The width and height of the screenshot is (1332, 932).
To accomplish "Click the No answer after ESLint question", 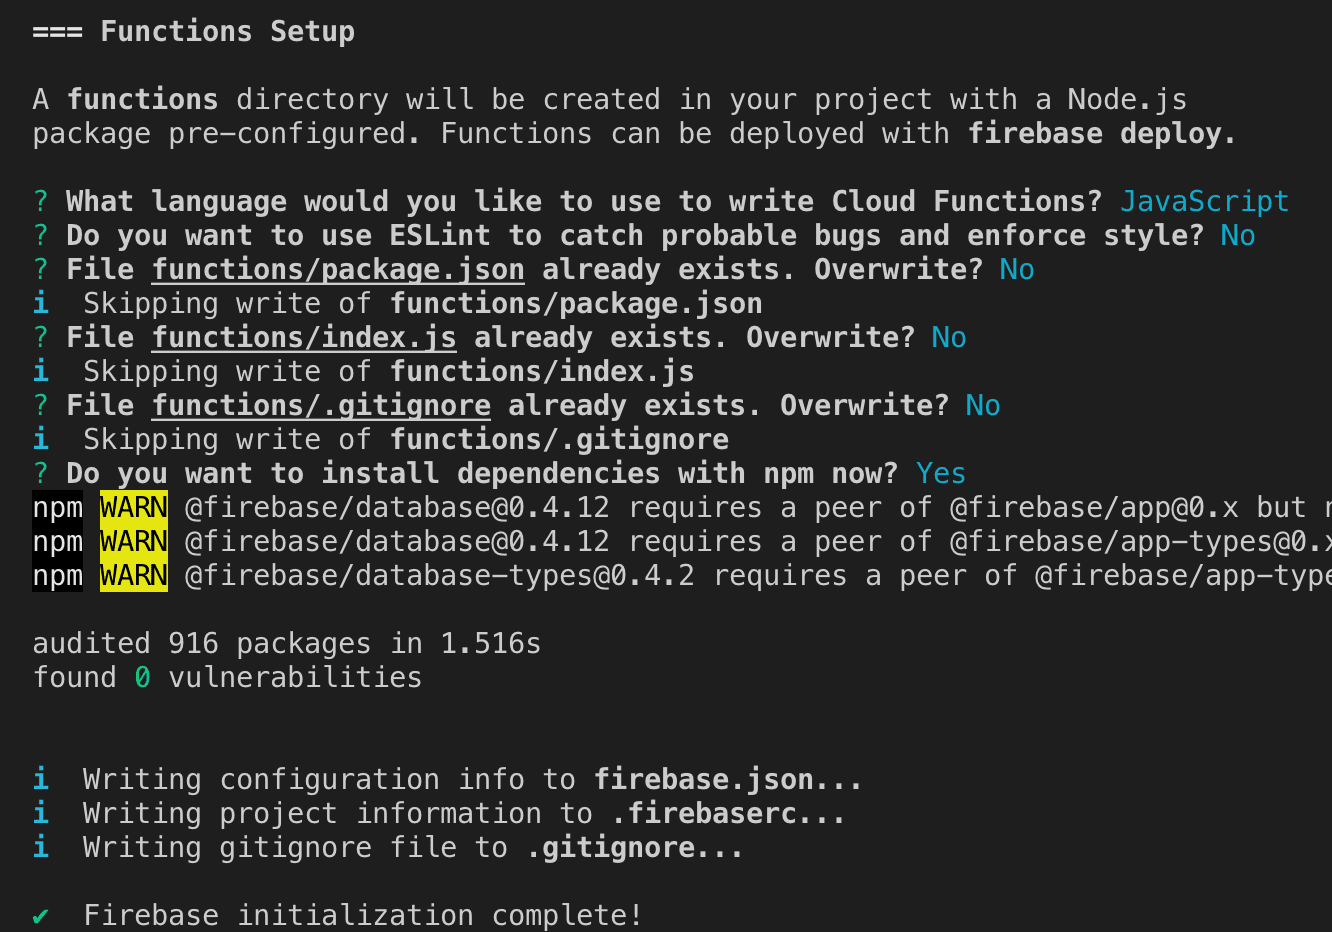I will [1238, 235].
